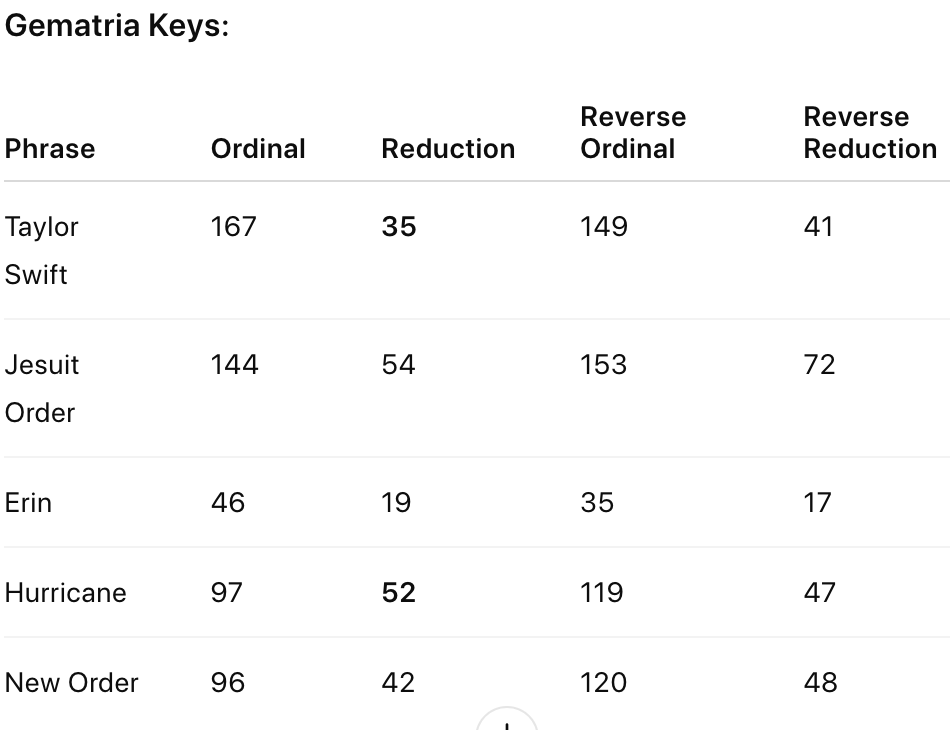Click the Ordinal value 144
The image size is (950, 730).
[x=234, y=365]
